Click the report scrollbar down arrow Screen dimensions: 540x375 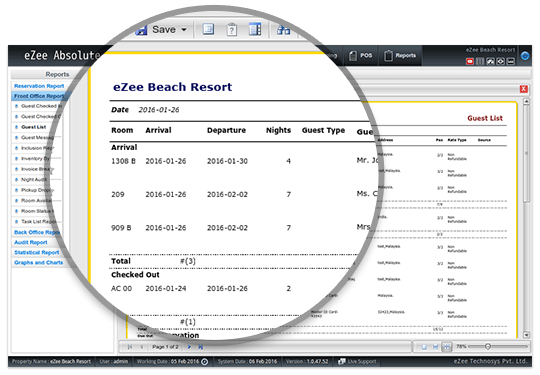tap(526, 335)
